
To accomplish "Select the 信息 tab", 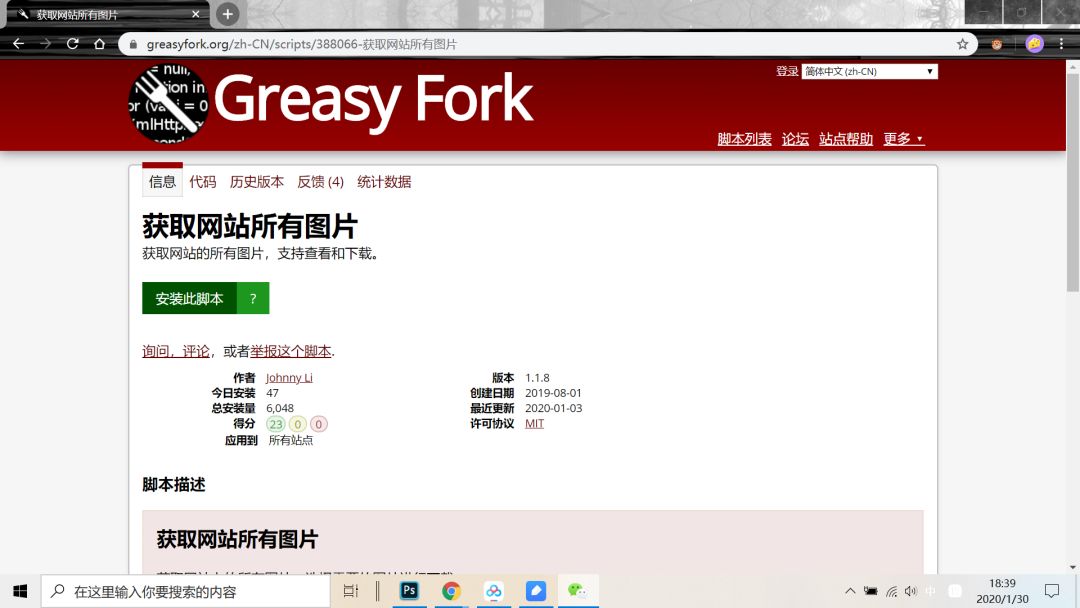I will (163, 182).
